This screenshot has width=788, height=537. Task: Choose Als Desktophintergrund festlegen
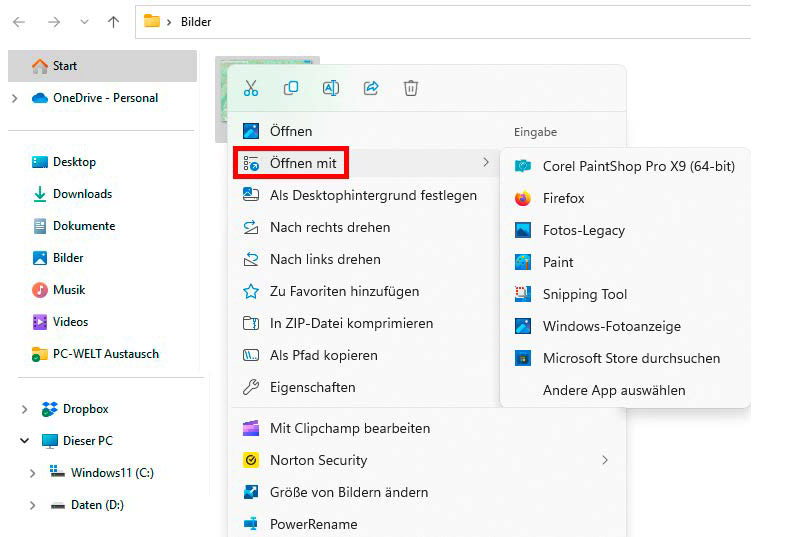coord(364,195)
